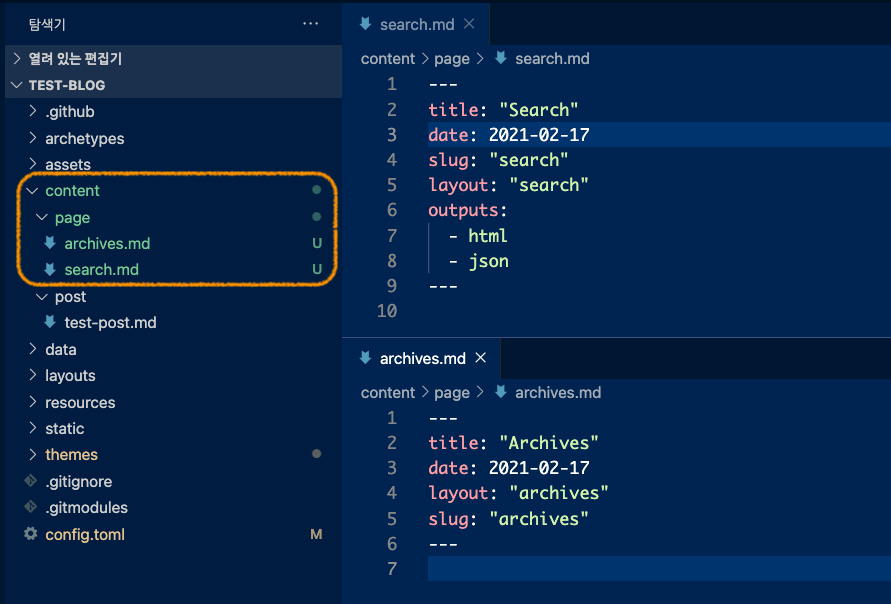Image resolution: width=891 pixels, height=604 pixels.
Task: Open config.toml from the file tree
Action: tap(85, 534)
